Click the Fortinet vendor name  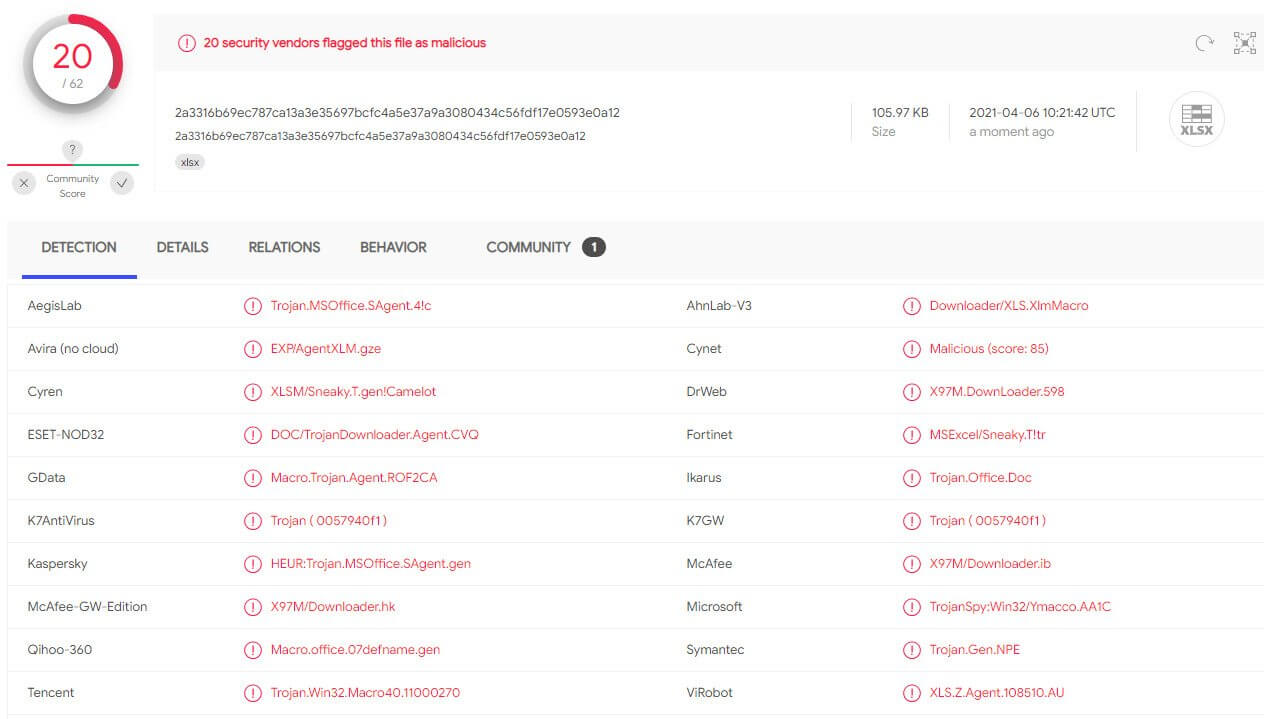click(710, 435)
